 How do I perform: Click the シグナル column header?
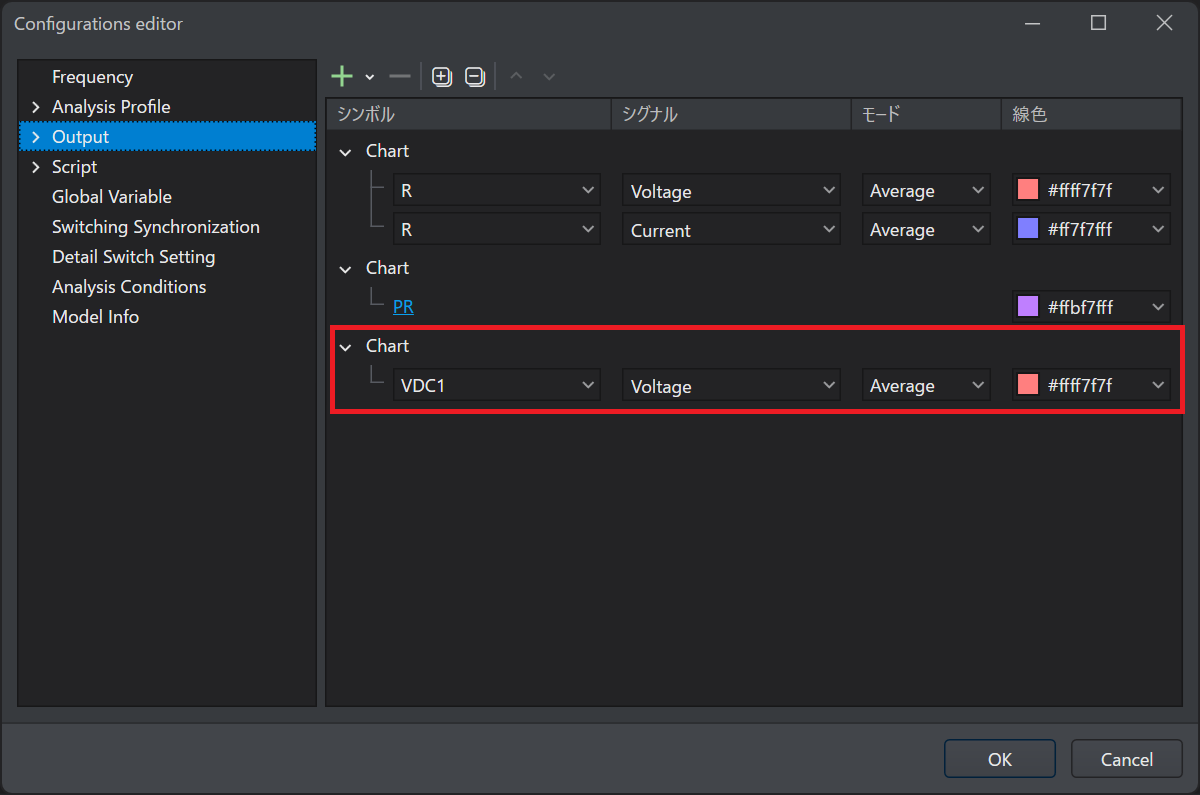click(x=731, y=114)
